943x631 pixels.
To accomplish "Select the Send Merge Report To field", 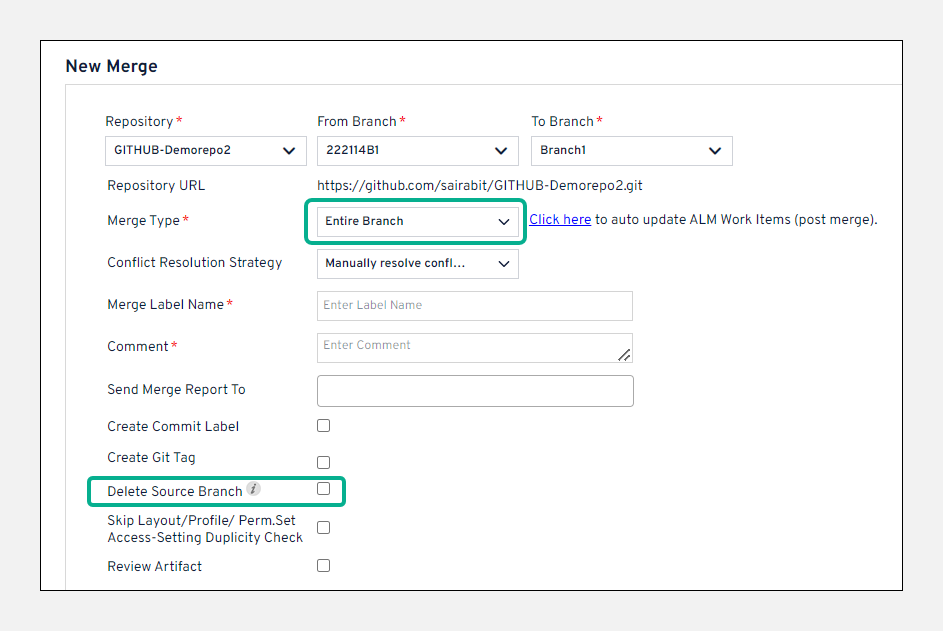I will (x=475, y=391).
